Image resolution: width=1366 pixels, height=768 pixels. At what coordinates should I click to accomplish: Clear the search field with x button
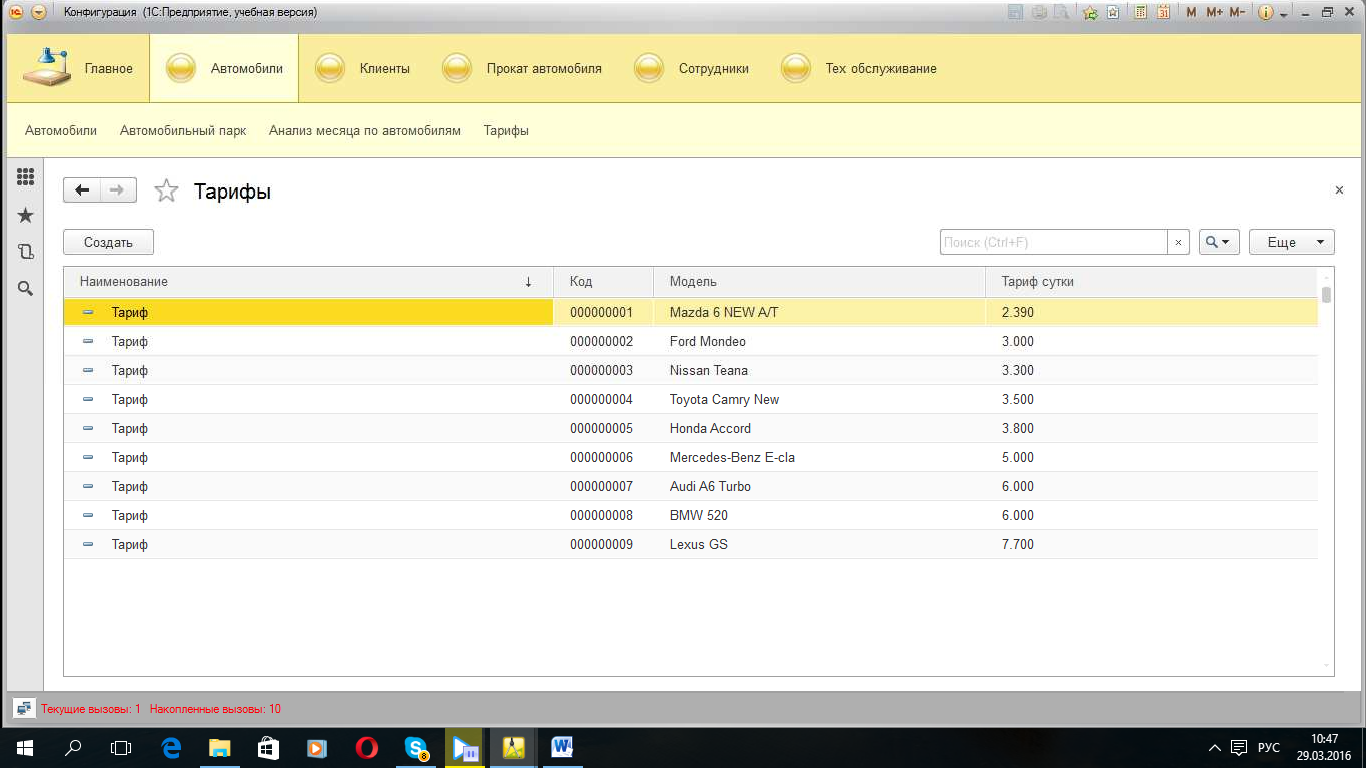1178,242
